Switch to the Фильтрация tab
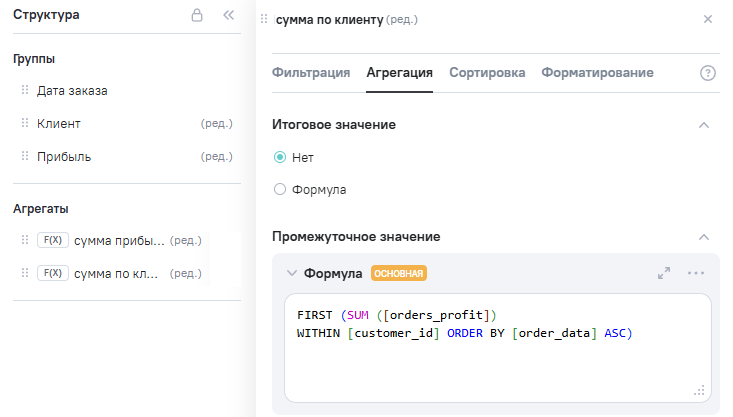 pos(310,73)
